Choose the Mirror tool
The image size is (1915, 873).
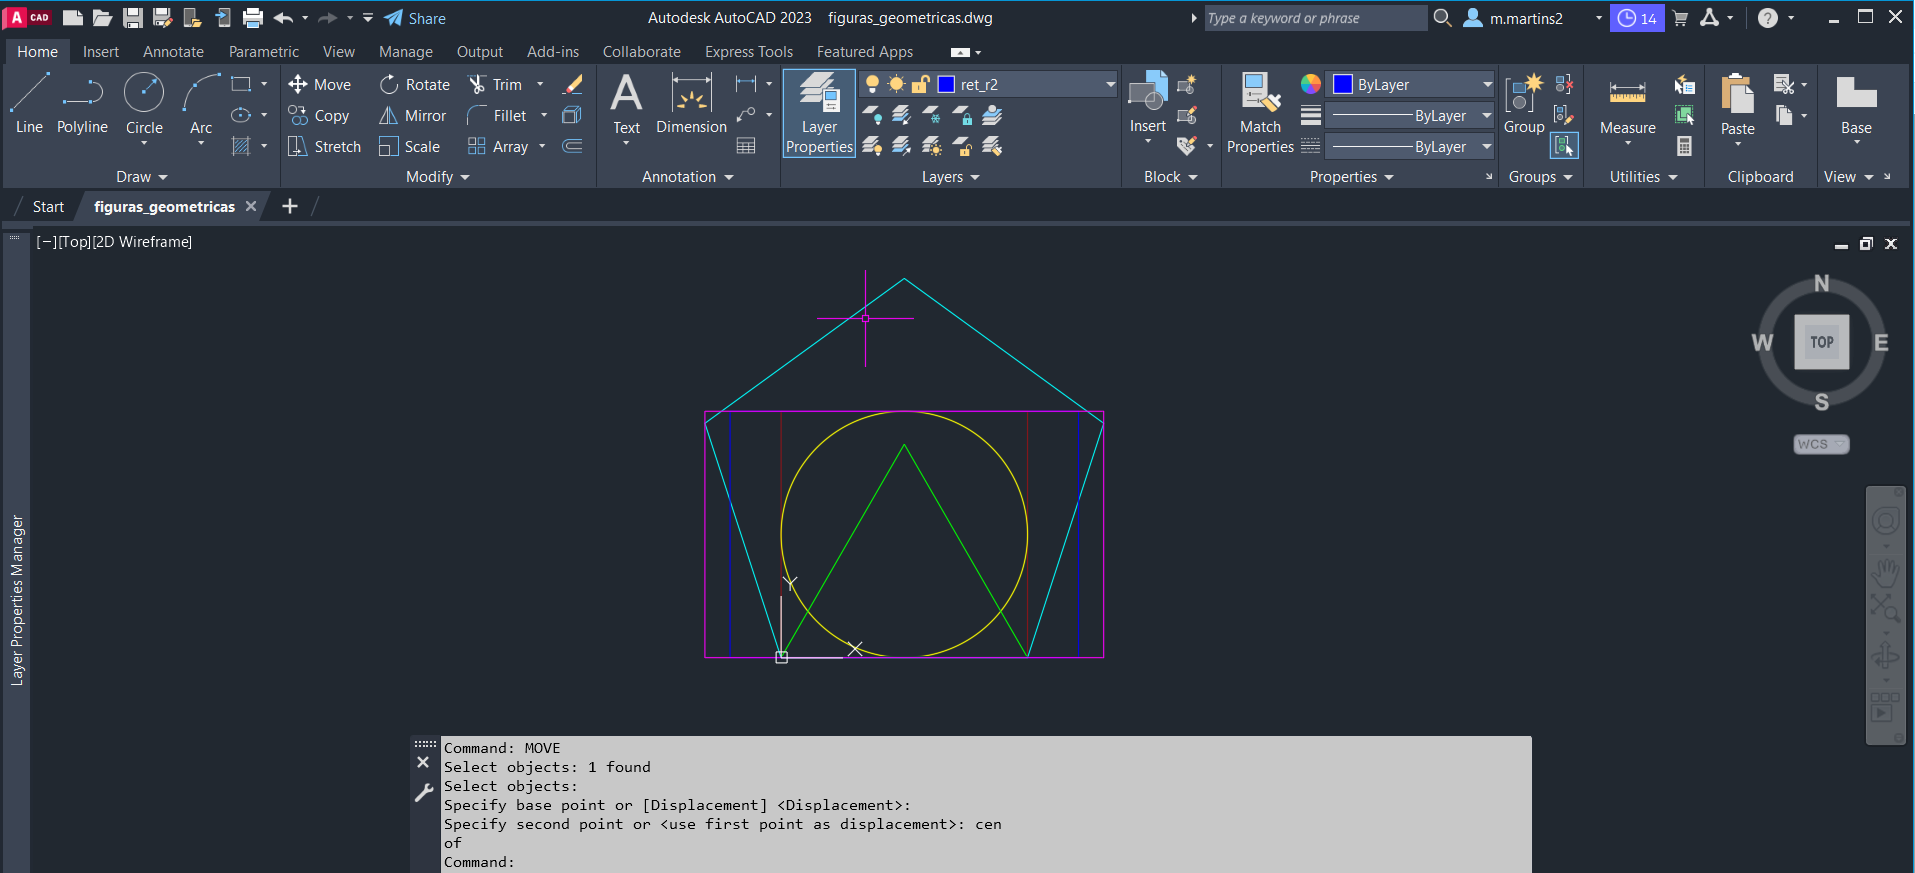point(413,116)
